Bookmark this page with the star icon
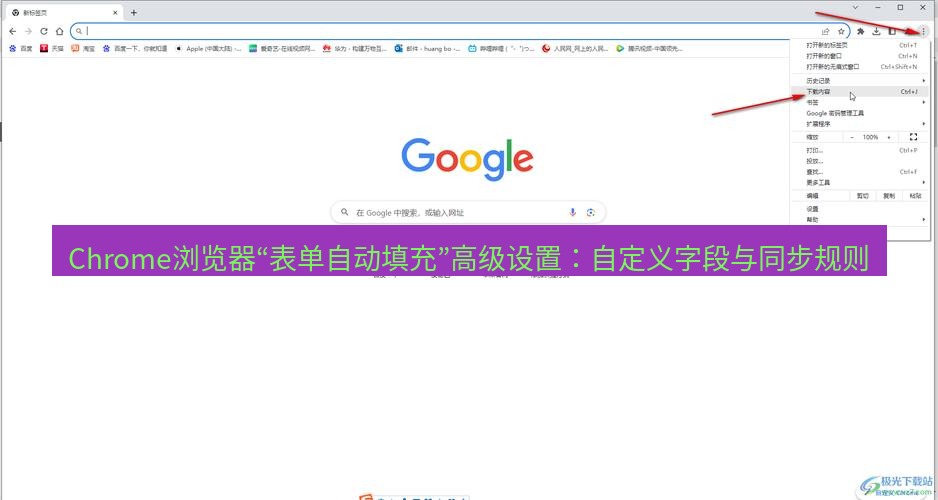 coord(841,31)
